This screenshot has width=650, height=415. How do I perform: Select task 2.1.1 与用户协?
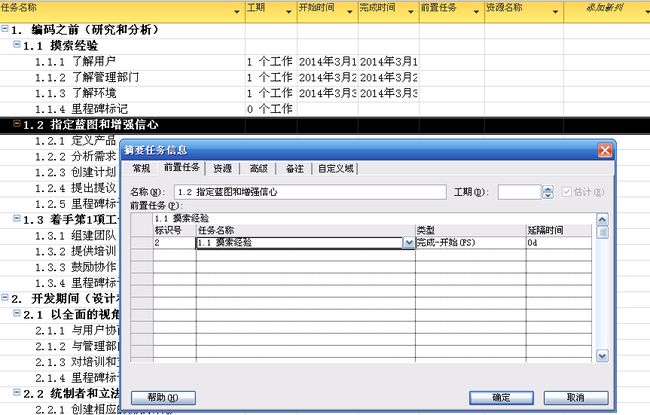tap(77, 330)
